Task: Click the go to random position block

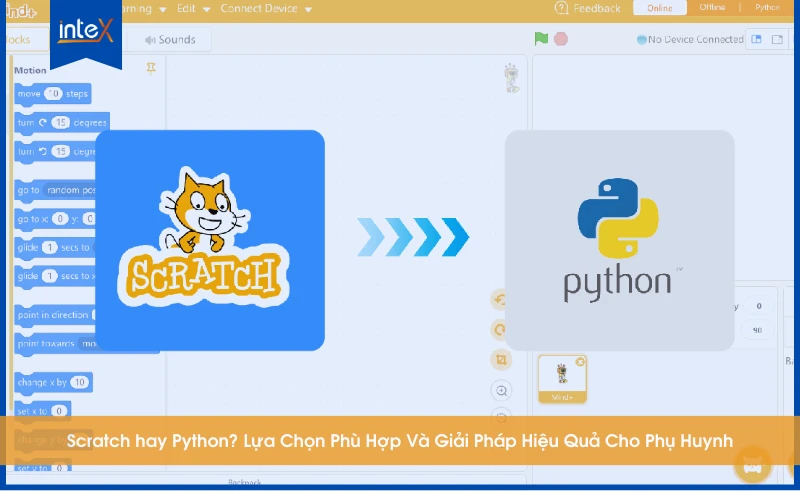Action: 55,190
